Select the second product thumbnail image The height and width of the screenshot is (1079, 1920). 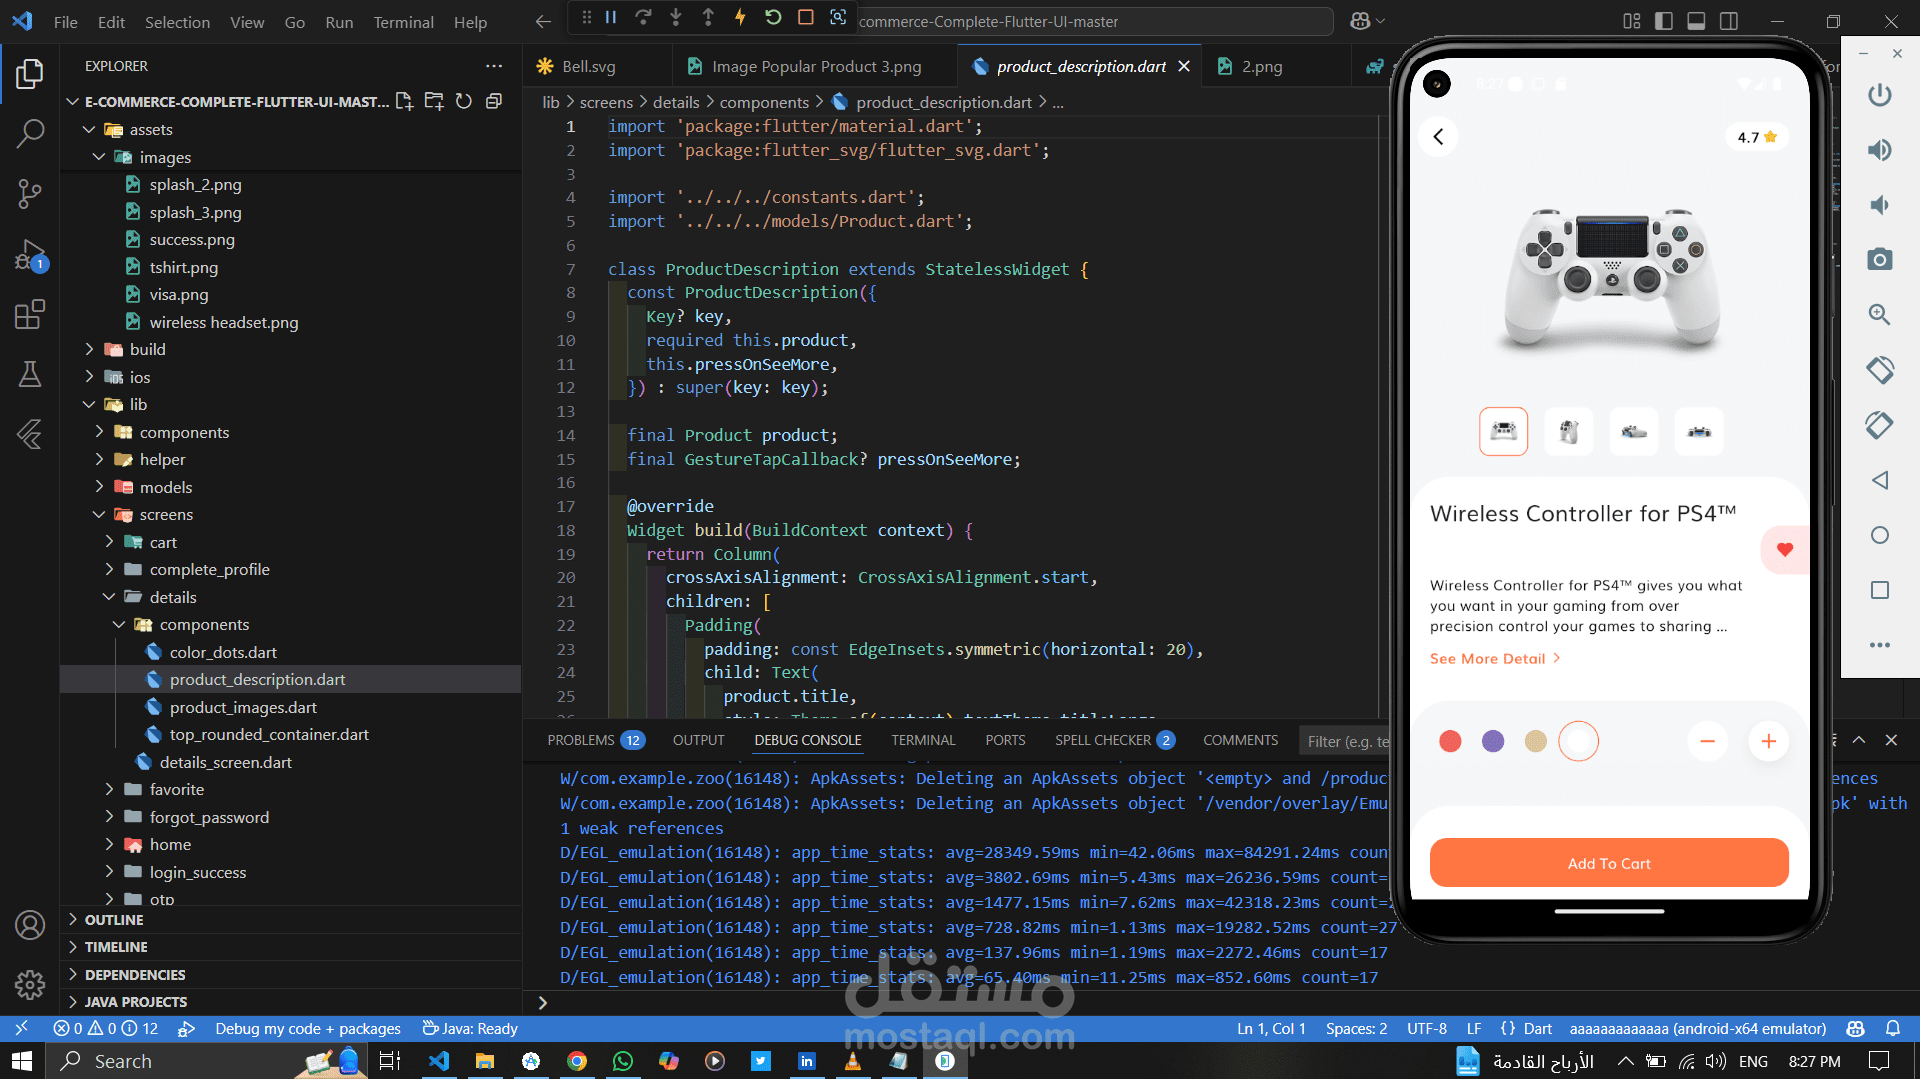1569,432
